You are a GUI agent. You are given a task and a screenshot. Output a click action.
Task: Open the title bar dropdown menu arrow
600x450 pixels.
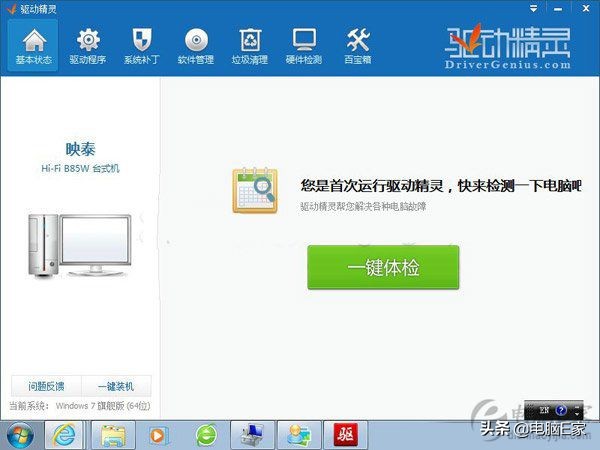point(533,8)
